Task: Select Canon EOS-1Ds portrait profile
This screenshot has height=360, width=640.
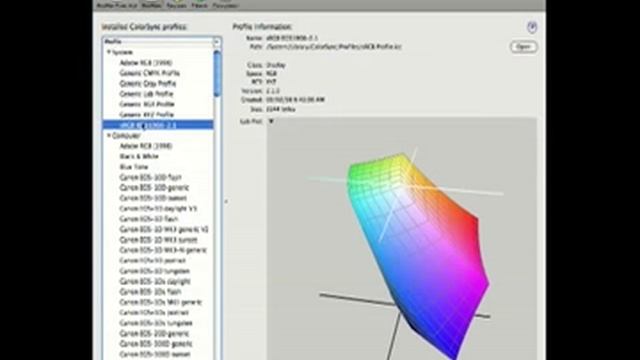Action: tap(154, 313)
